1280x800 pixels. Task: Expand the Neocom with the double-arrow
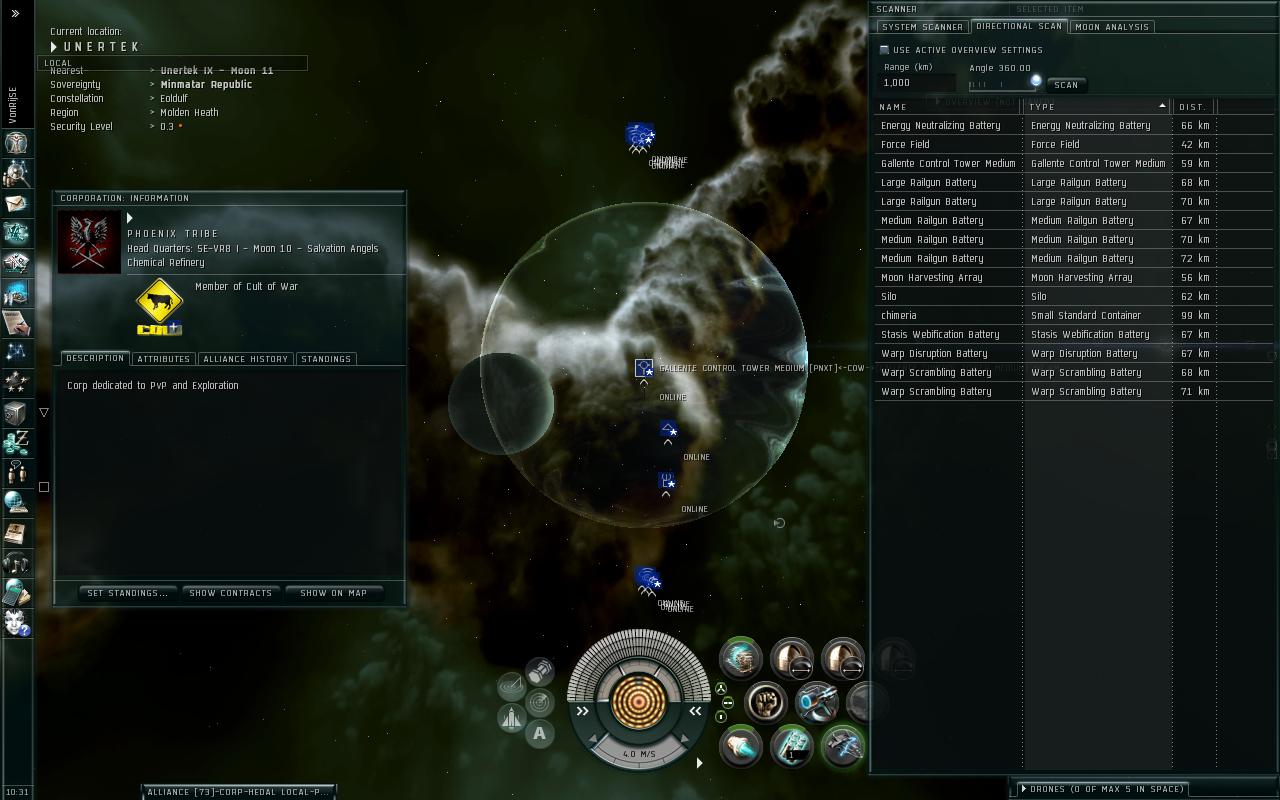click(x=15, y=13)
